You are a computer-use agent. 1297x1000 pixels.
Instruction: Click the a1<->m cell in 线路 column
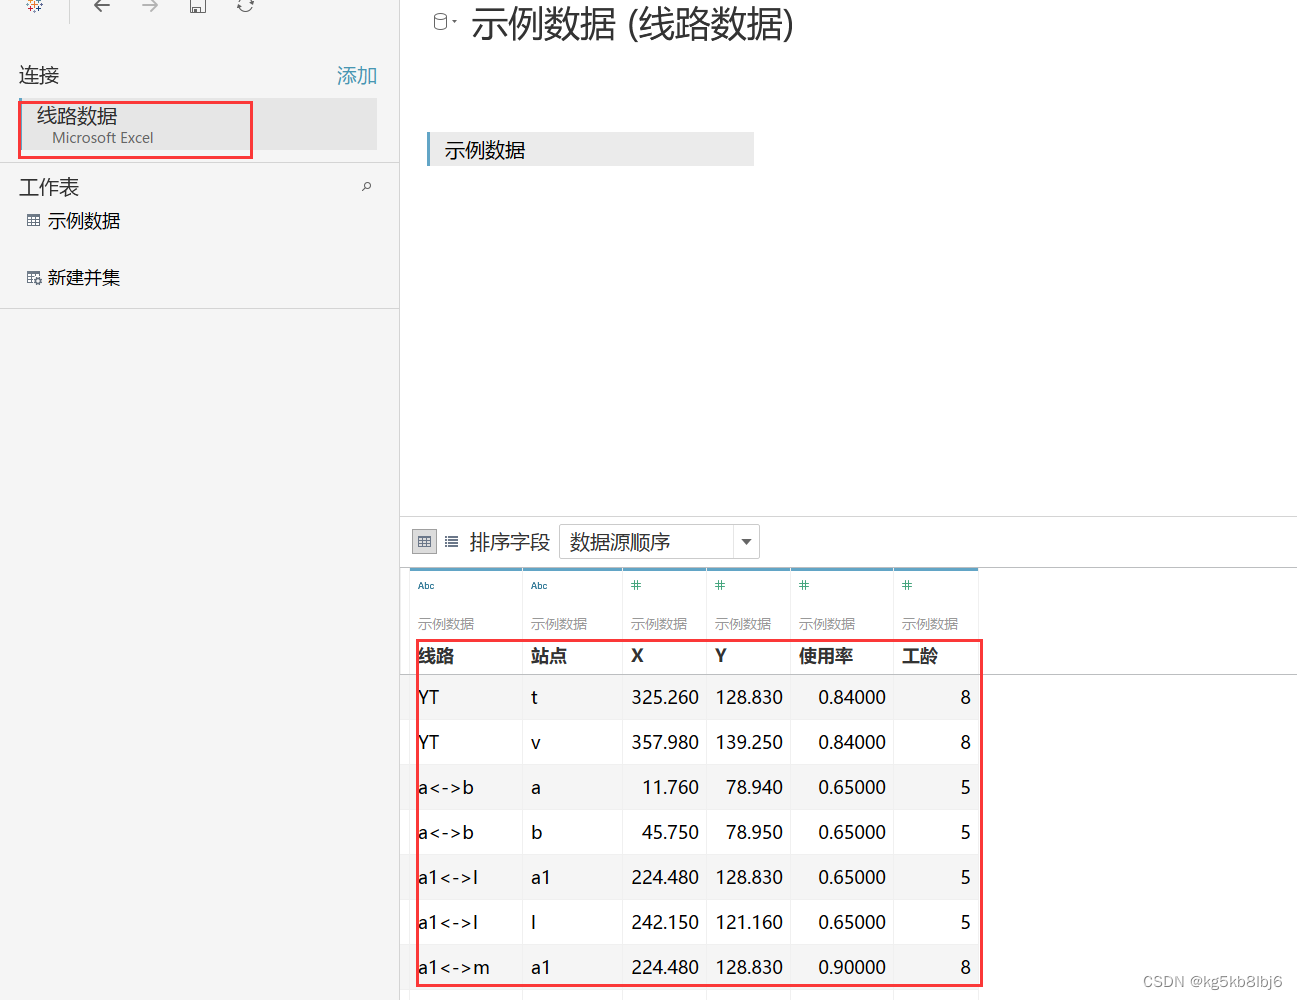466,967
